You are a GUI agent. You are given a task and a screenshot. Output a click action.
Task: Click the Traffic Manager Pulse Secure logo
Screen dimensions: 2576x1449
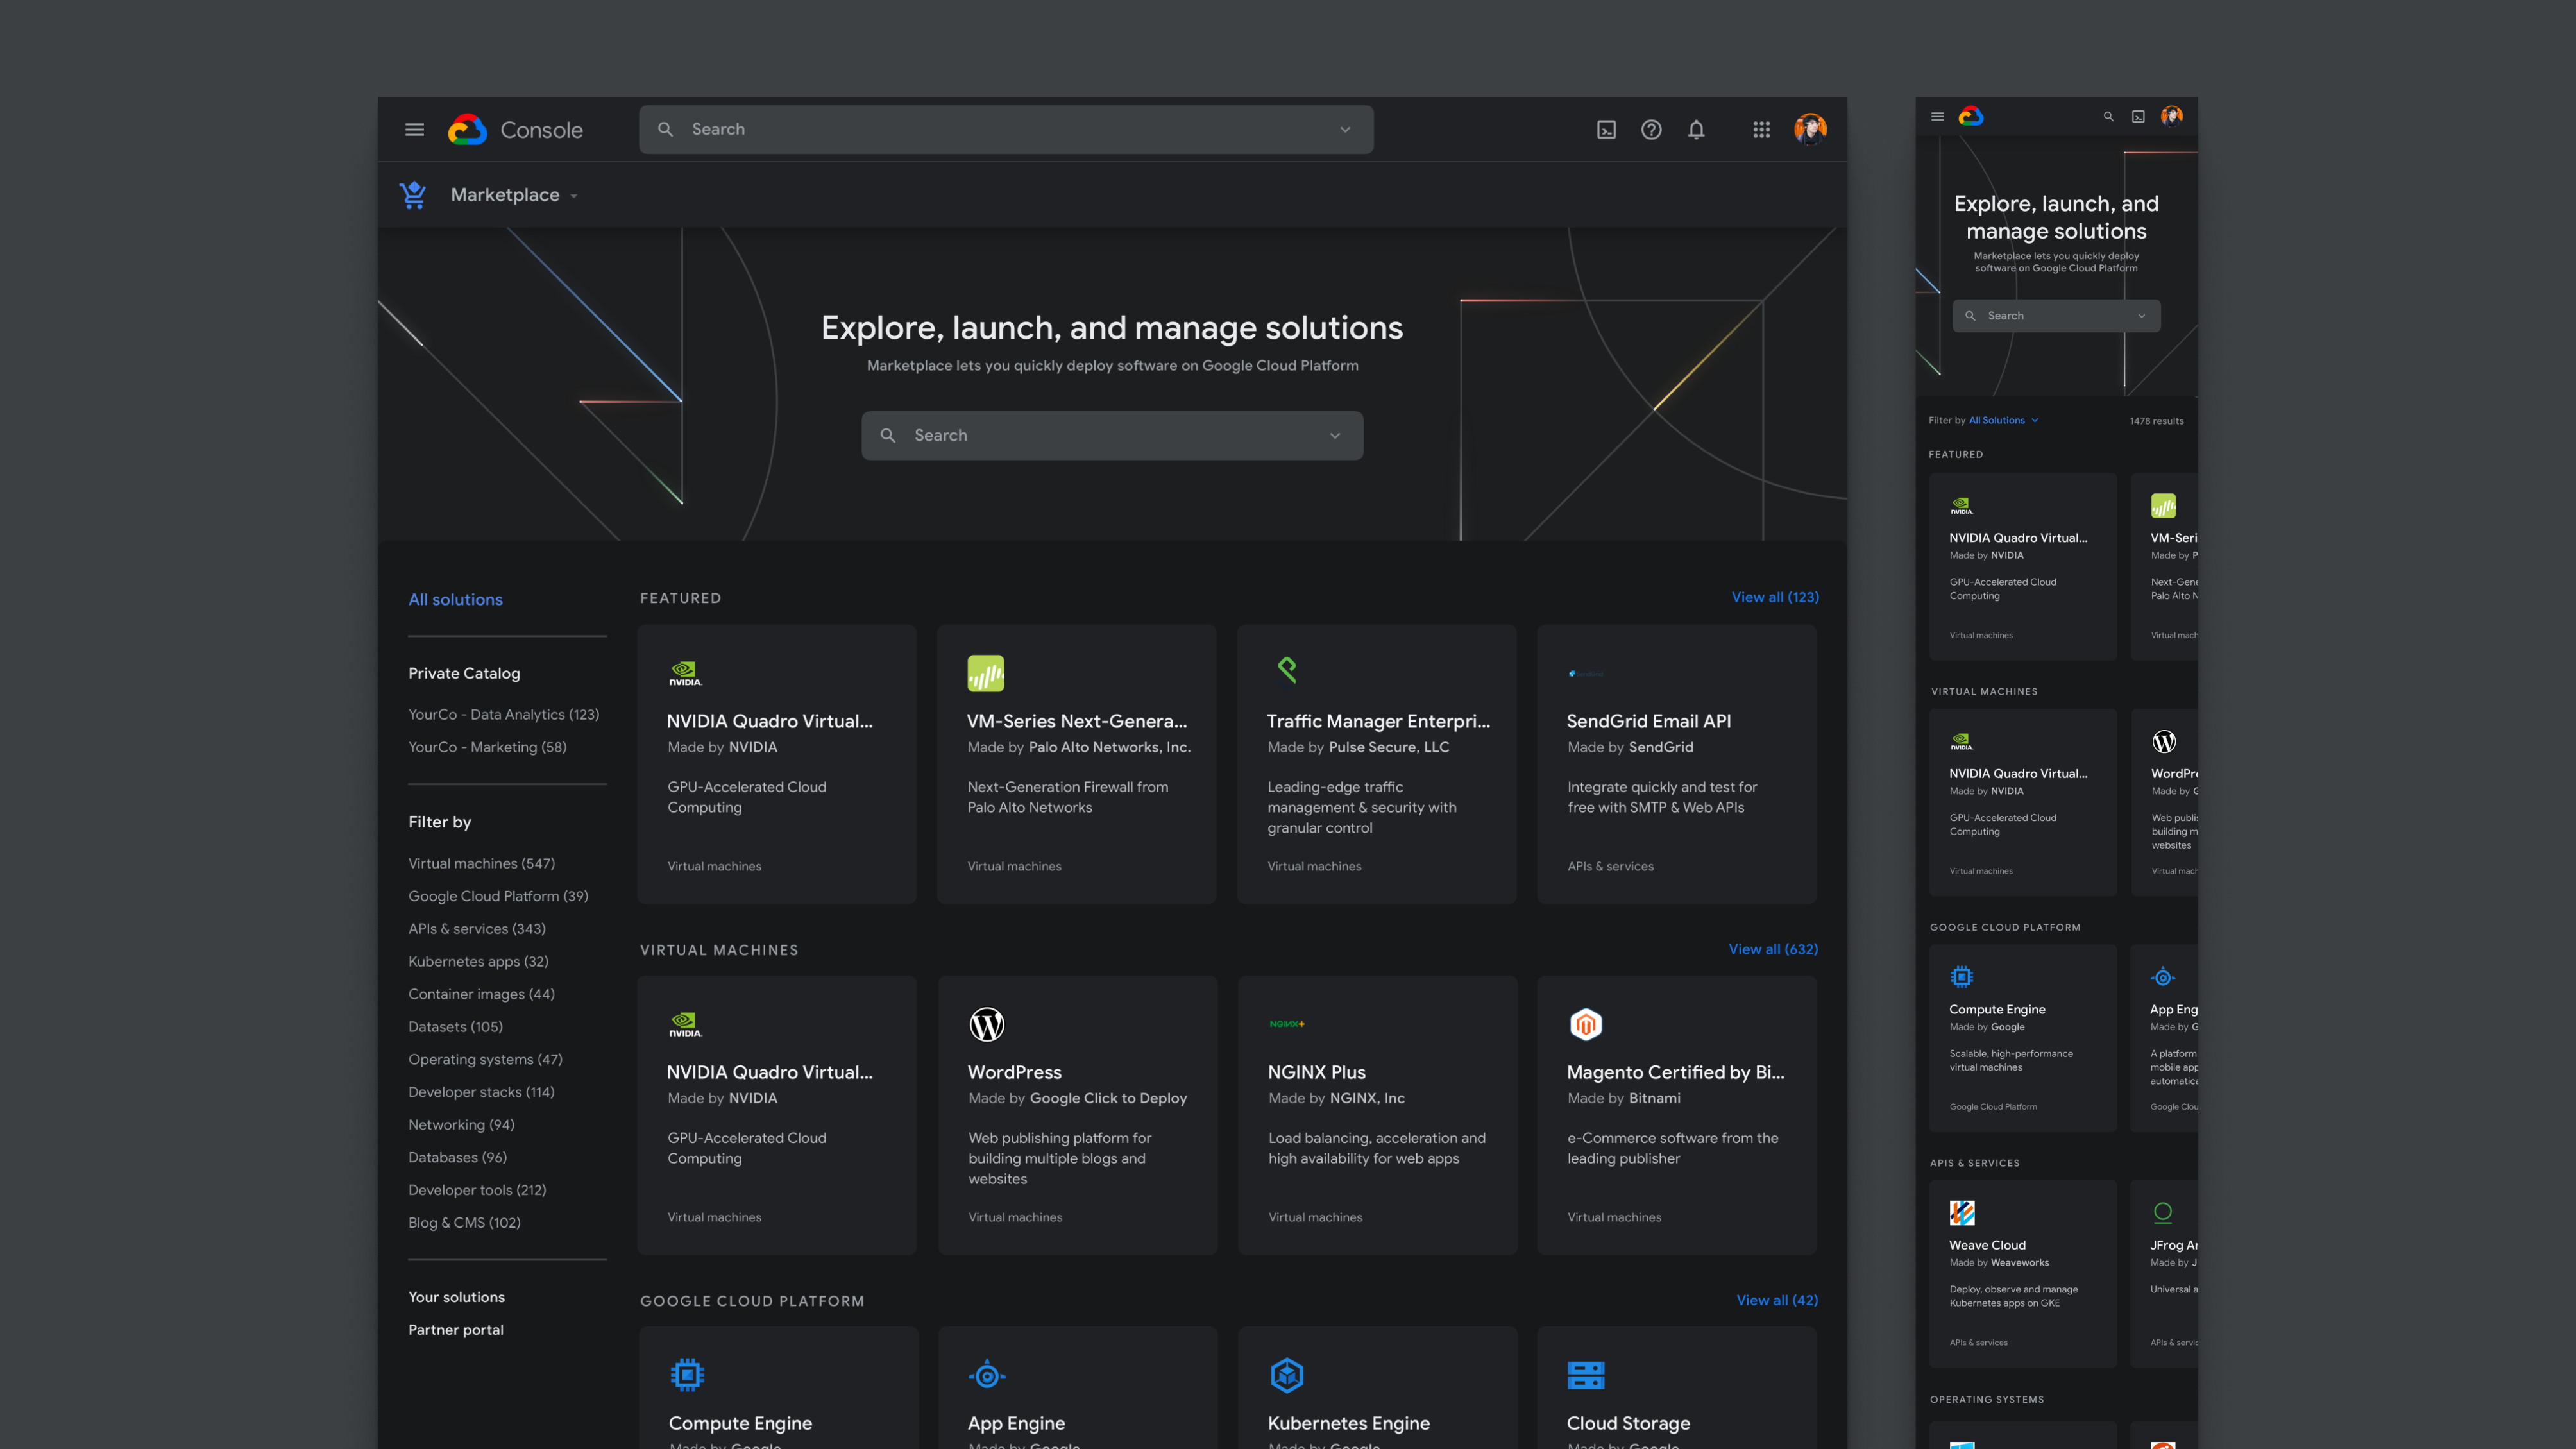pyautogui.click(x=1286, y=669)
